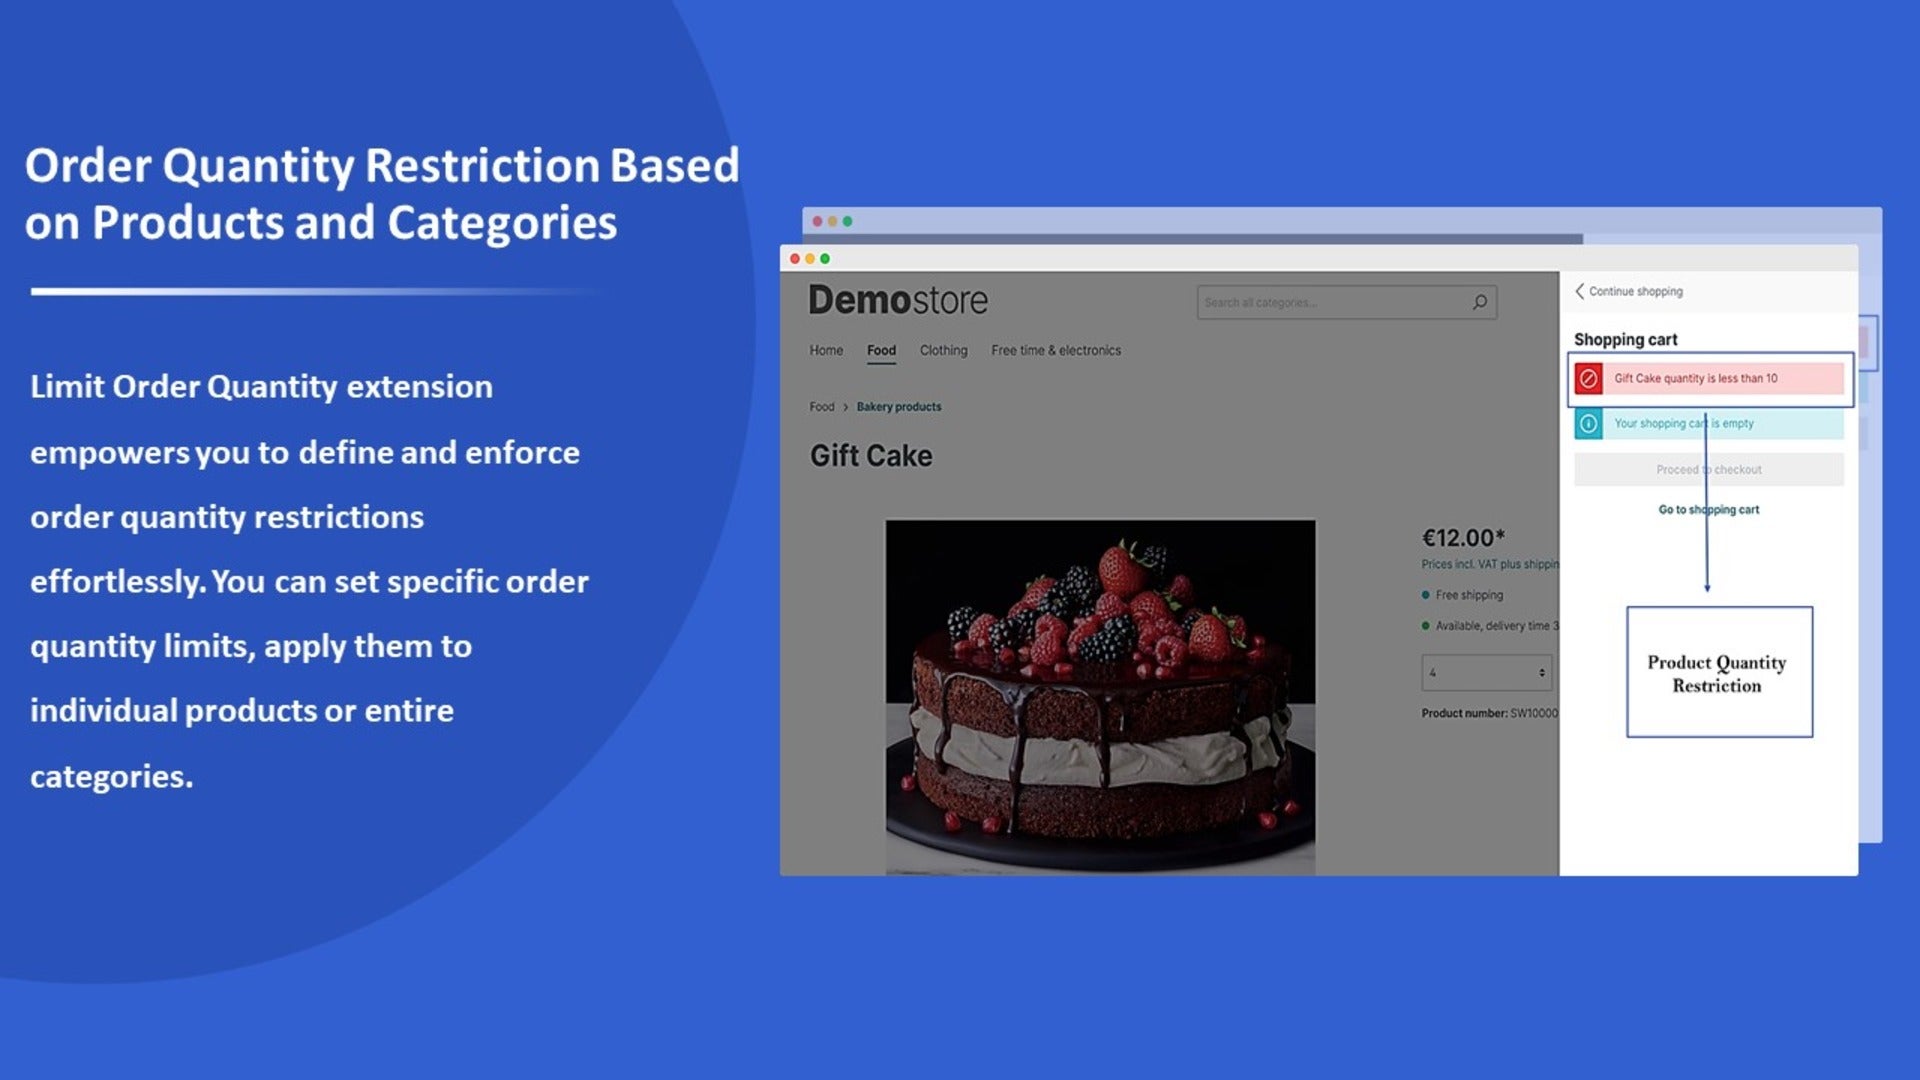Click the red error icon beside Gift Cake warning
This screenshot has height=1080, width=1920.
pos(1588,379)
